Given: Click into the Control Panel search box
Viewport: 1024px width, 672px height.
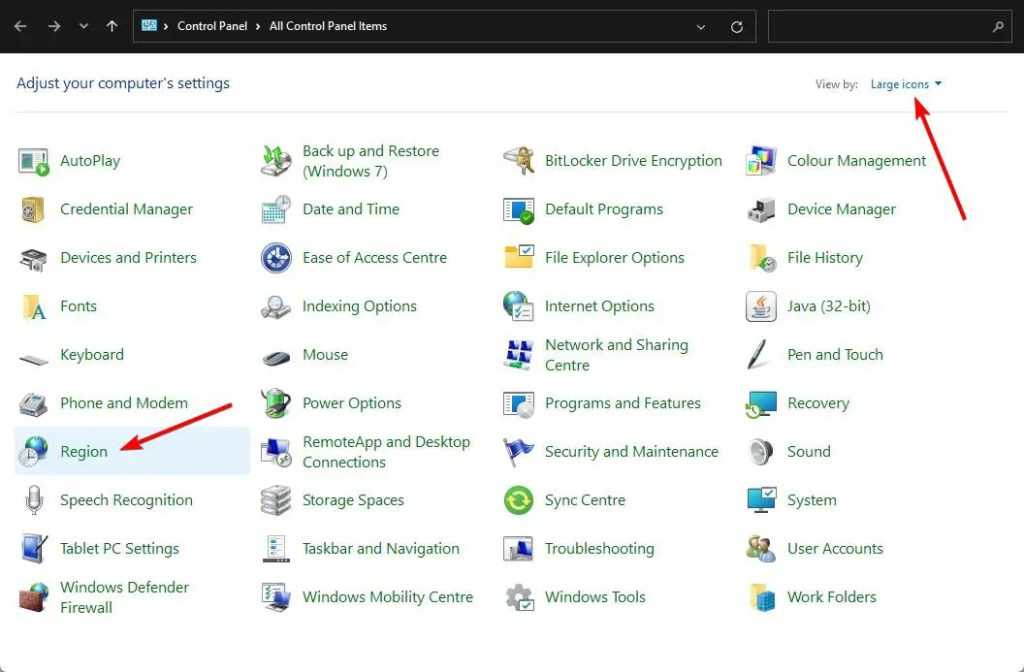Looking at the screenshot, I should tap(880, 27).
